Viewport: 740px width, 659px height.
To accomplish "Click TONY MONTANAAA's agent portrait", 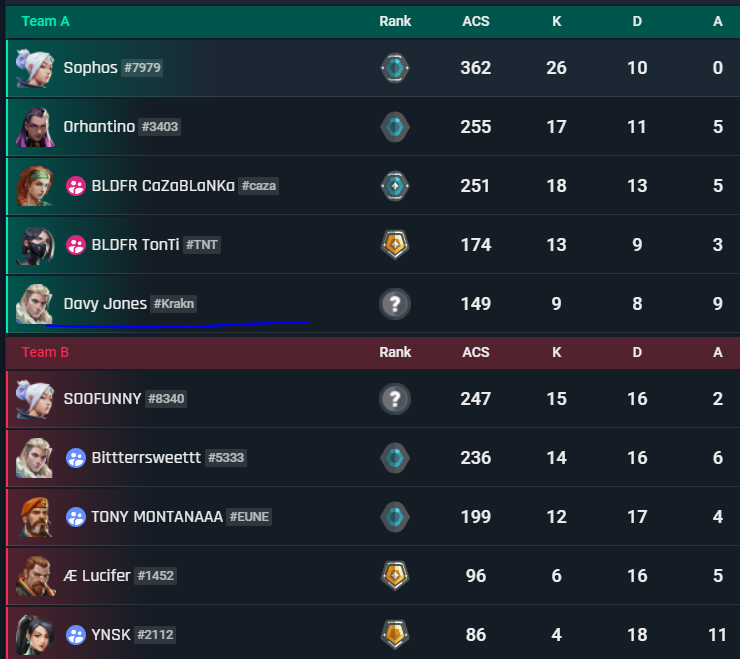I will pos(34,517).
